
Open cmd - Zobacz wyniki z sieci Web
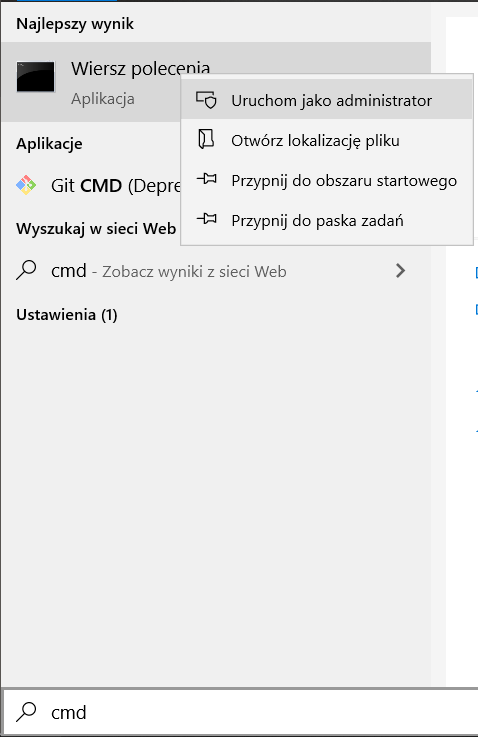click(216, 271)
